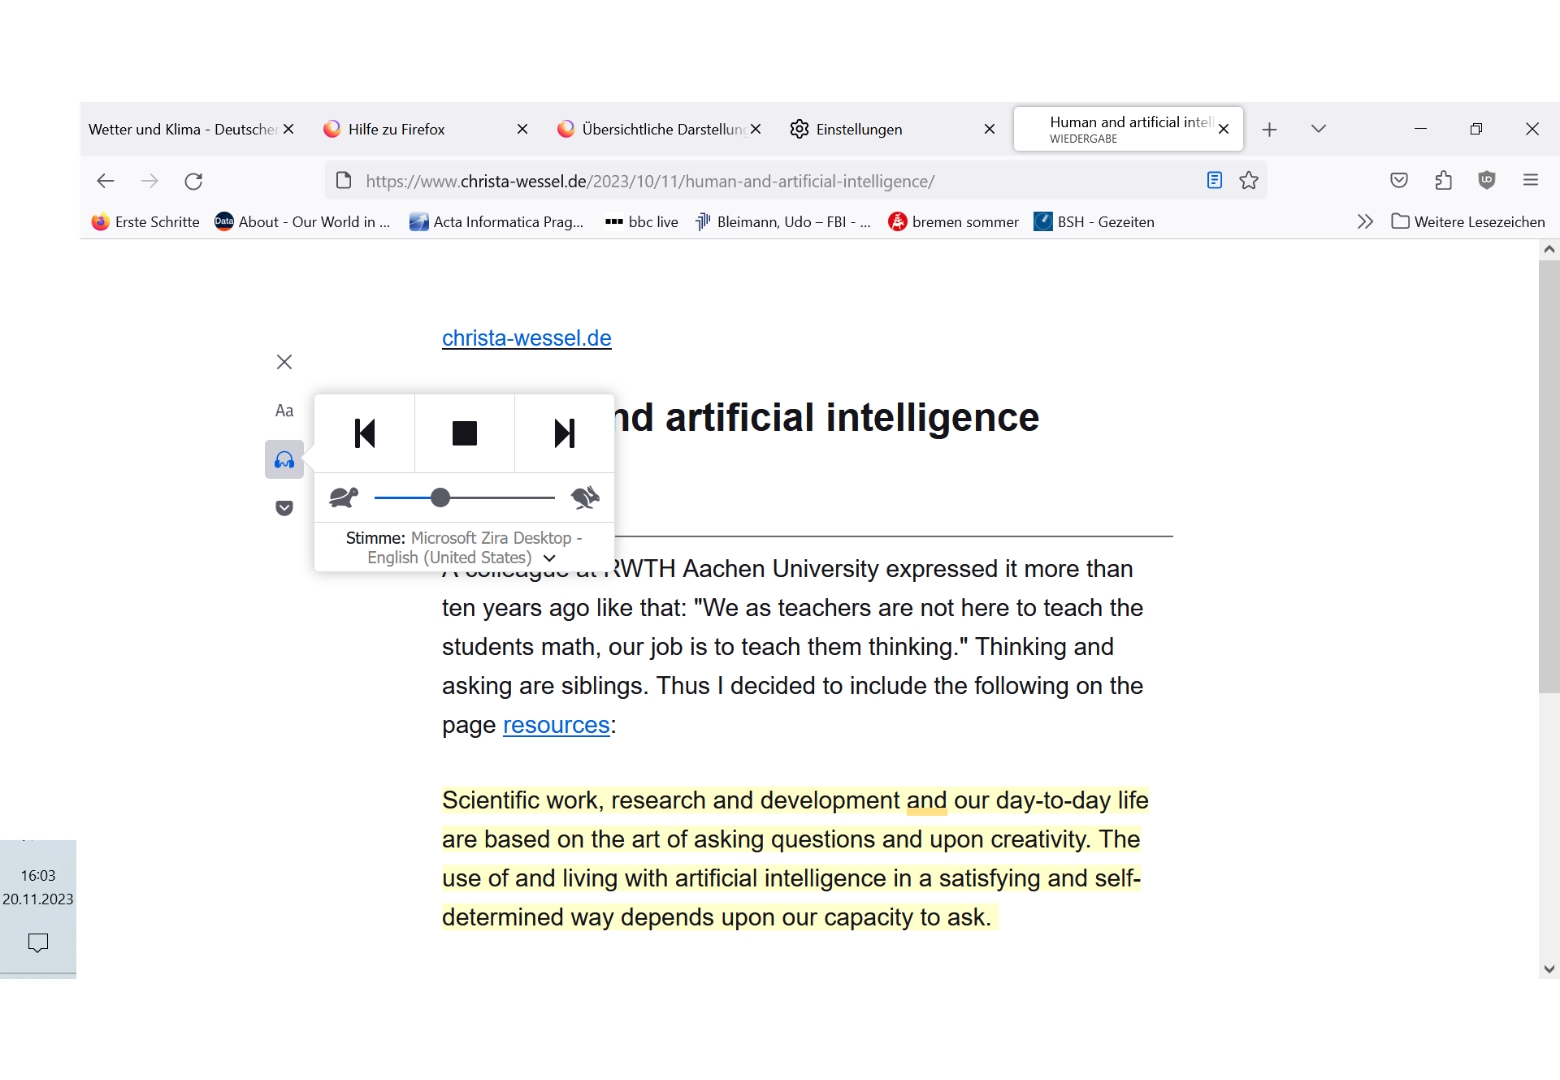This screenshot has width=1560, height=1080.
Task: Open a new tab with the plus button
Action: (1269, 129)
